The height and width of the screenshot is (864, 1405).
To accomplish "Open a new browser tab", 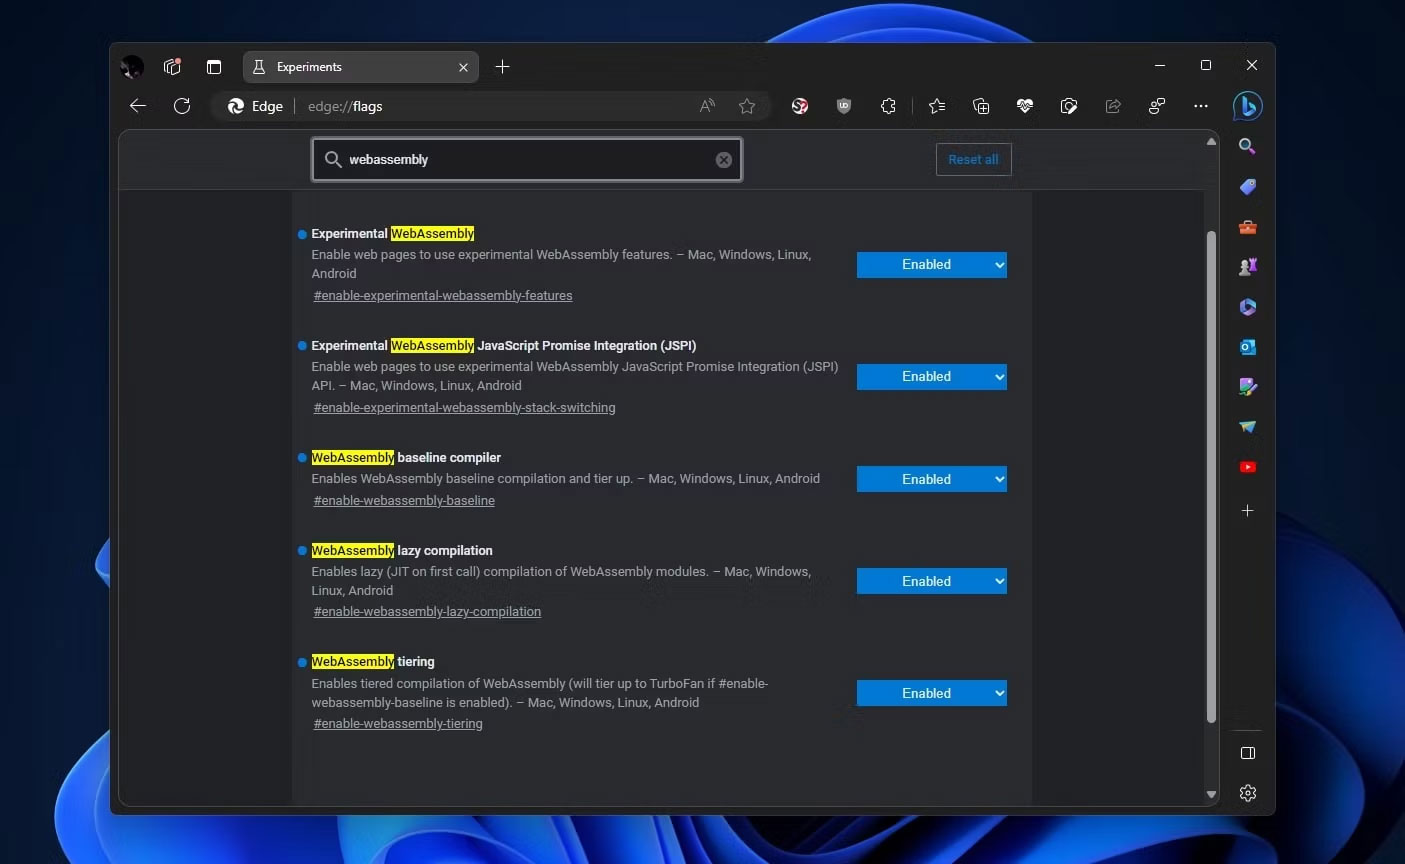I will [x=503, y=67].
